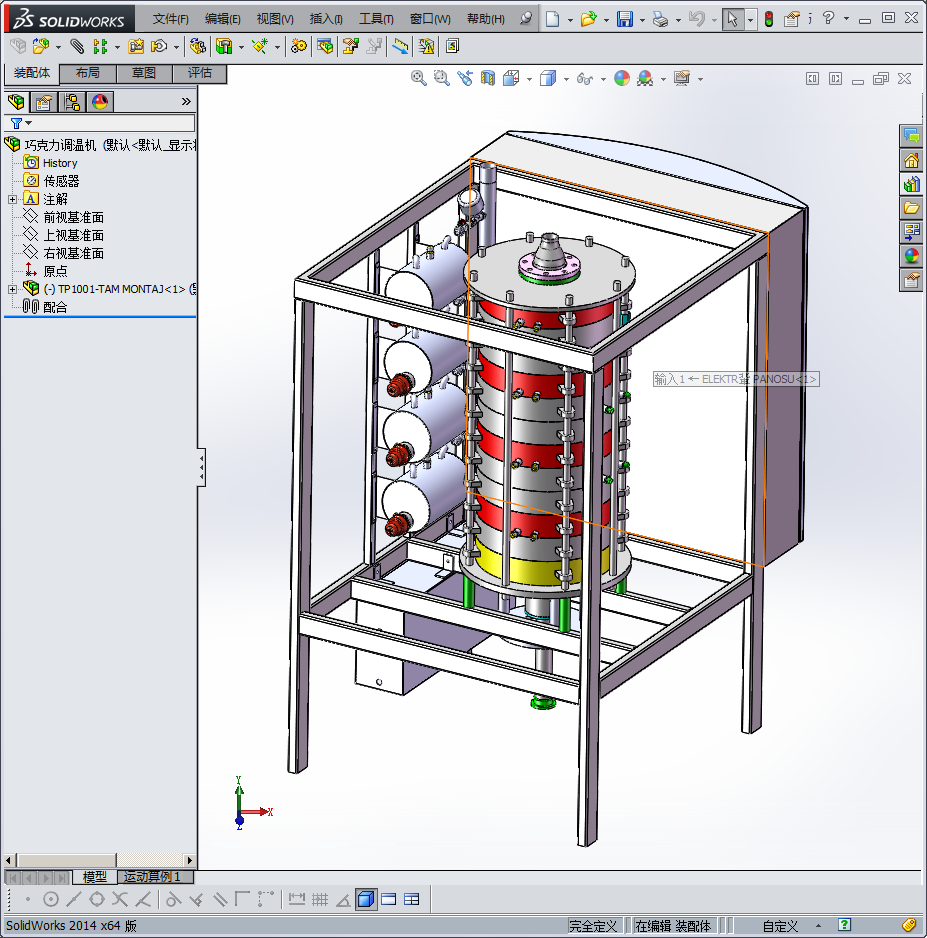This screenshot has width=927, height=938.
Task: Toggle the Select cursor tool
Action: [x=732, y=19]
